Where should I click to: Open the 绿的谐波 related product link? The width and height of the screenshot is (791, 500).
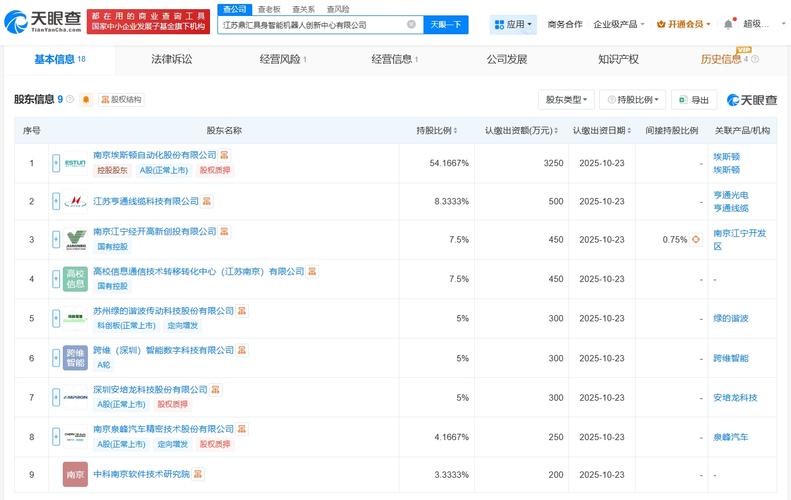pyautogui.click(x=730, y=318)
